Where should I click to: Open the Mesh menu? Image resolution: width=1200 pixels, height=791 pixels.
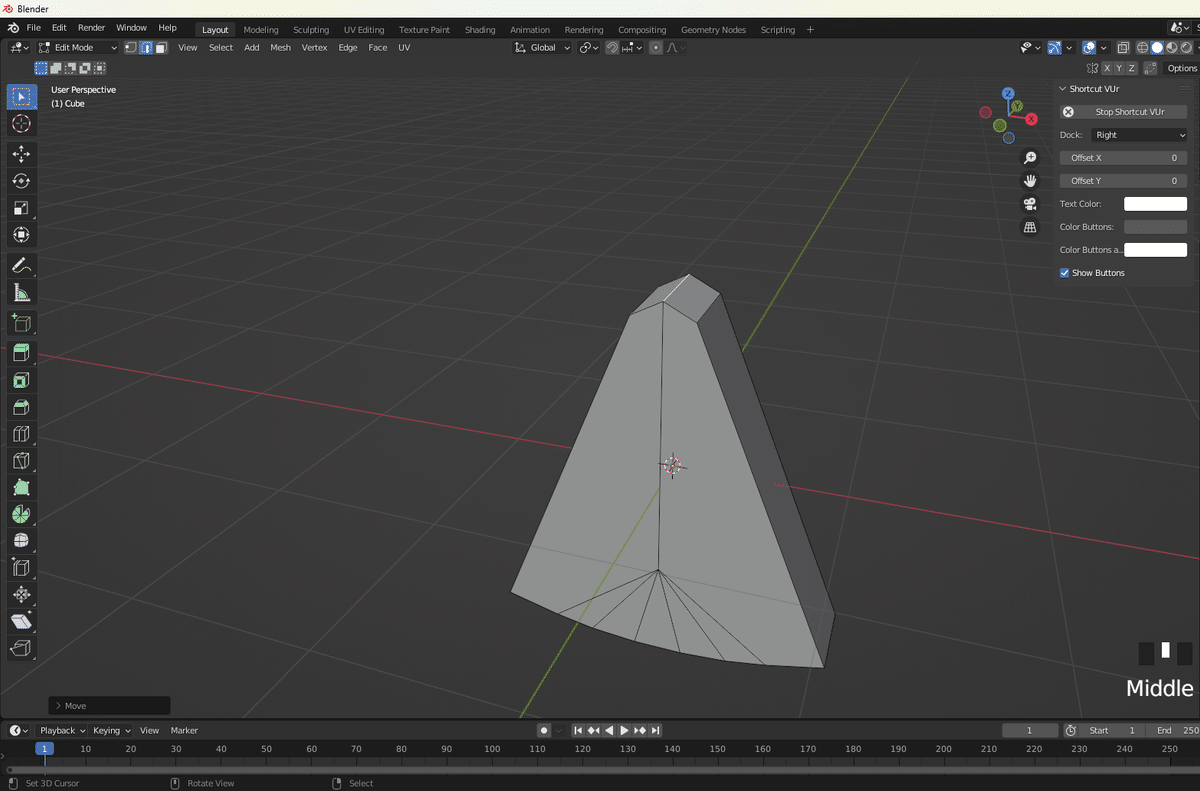pos(281,48)
